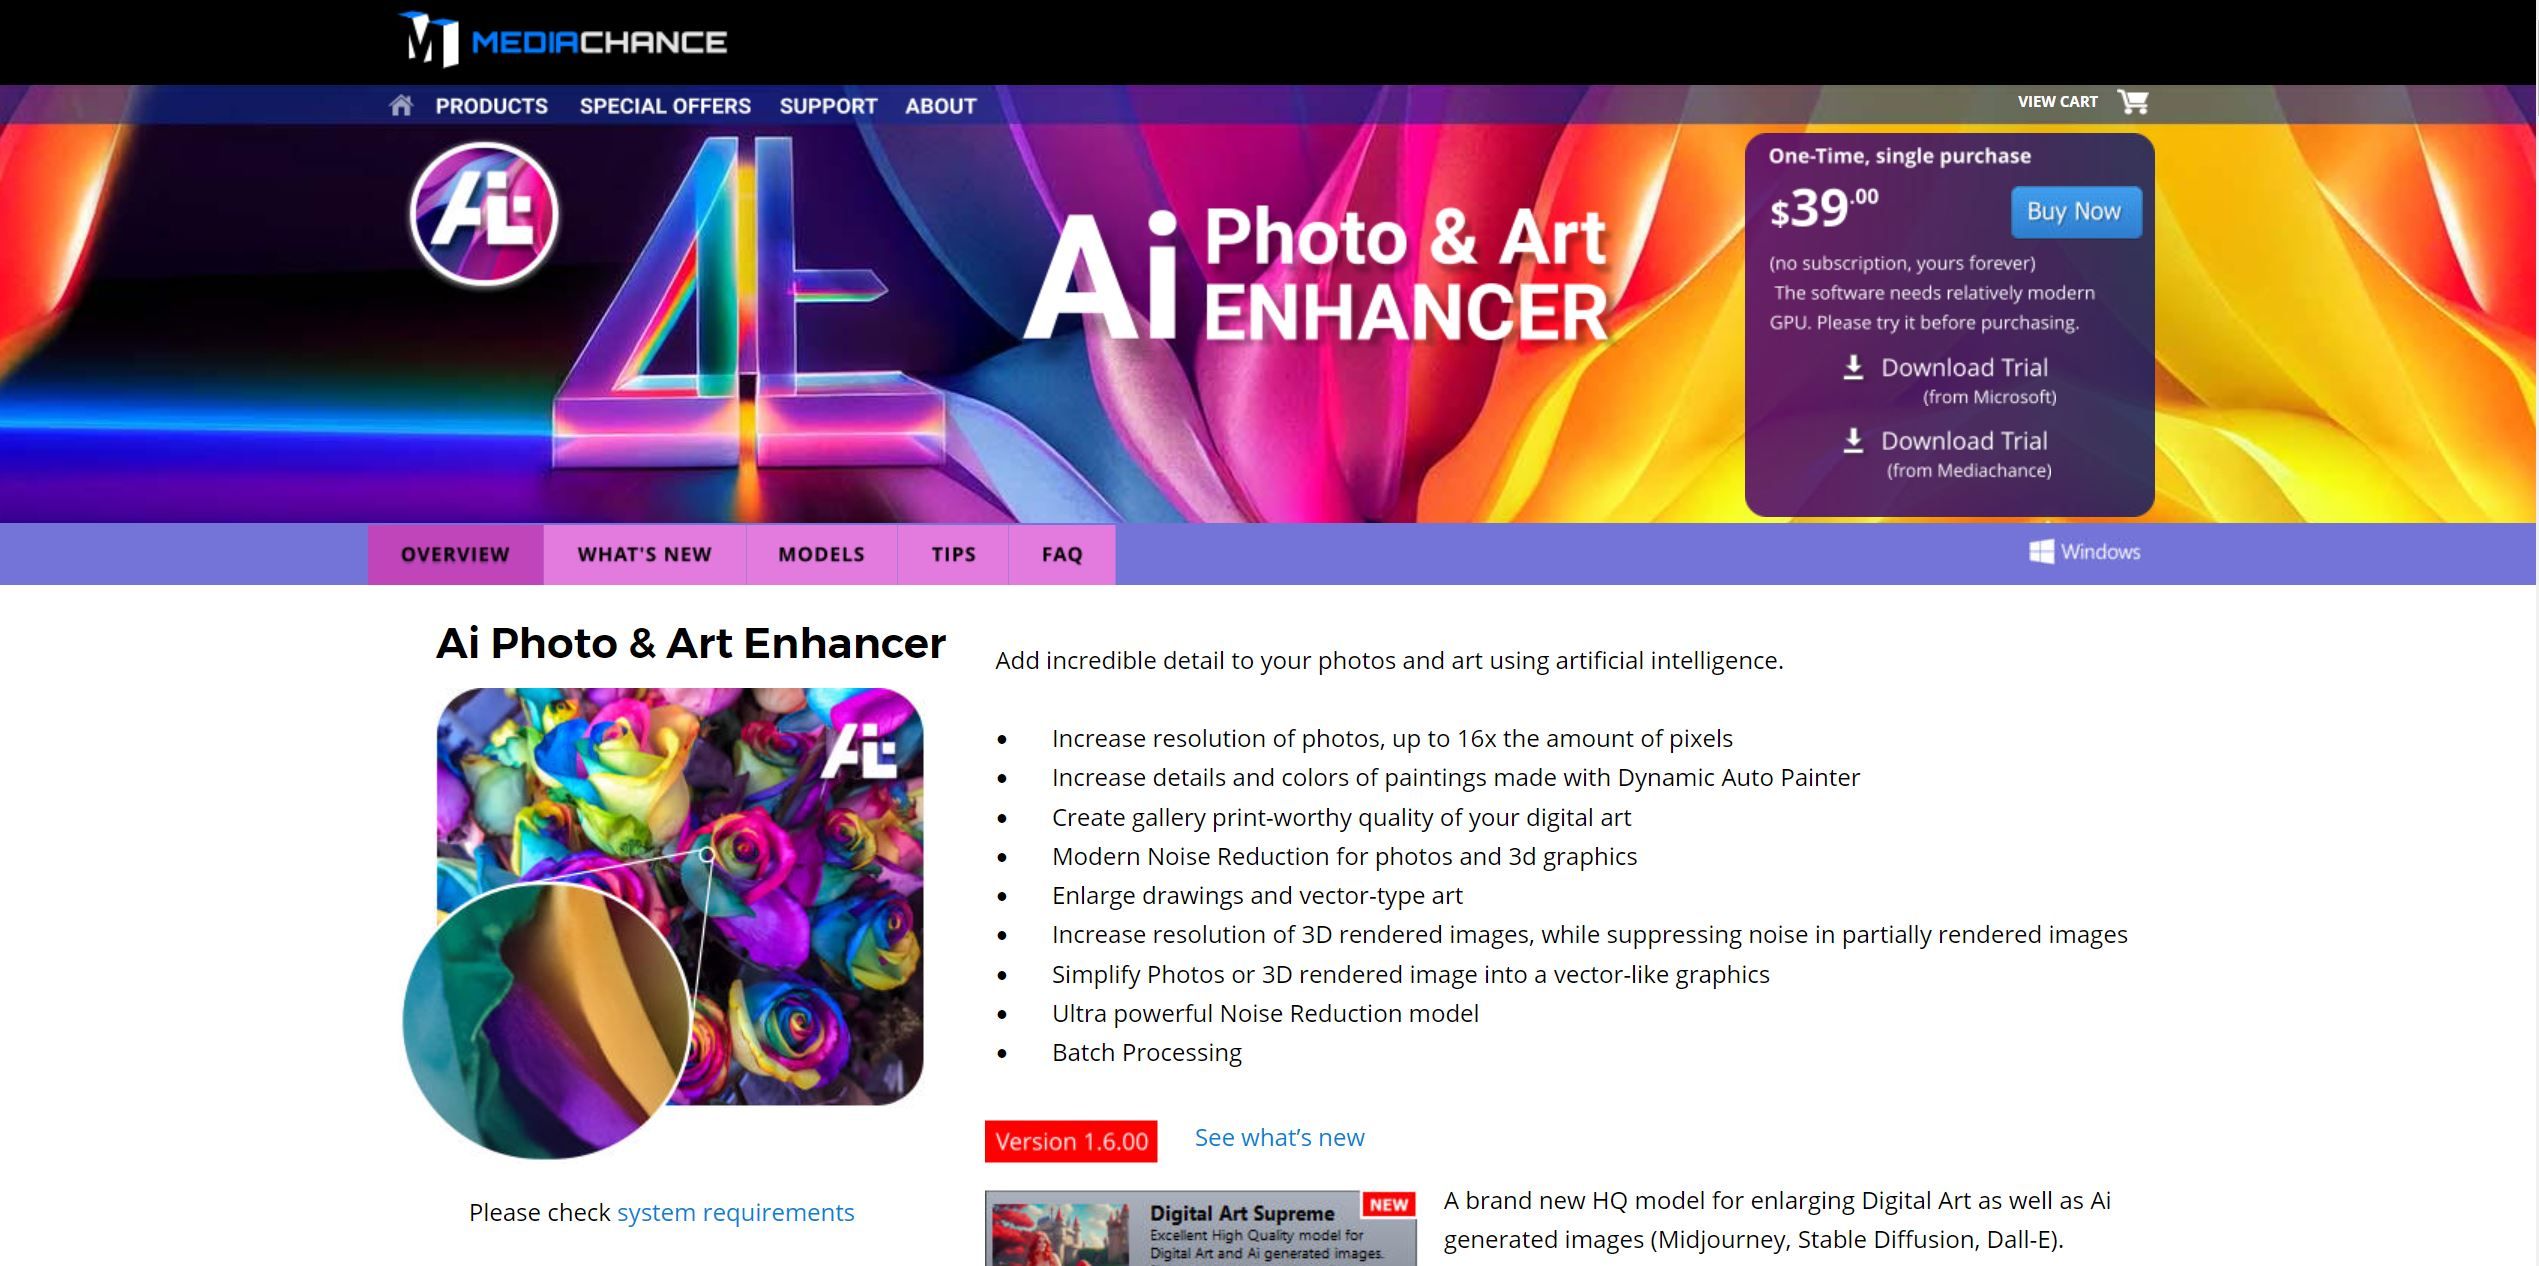
Task: Open the shopping cart icon
Action: (x=2133, y=102)
